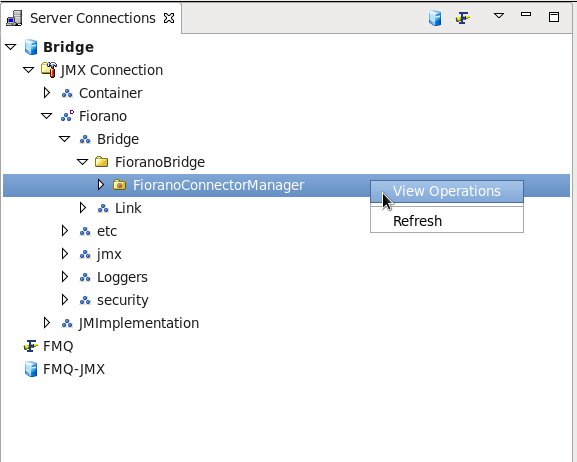Choose View Operations from context menu
The image size is (577, 462).
click(x=447, y=191)
